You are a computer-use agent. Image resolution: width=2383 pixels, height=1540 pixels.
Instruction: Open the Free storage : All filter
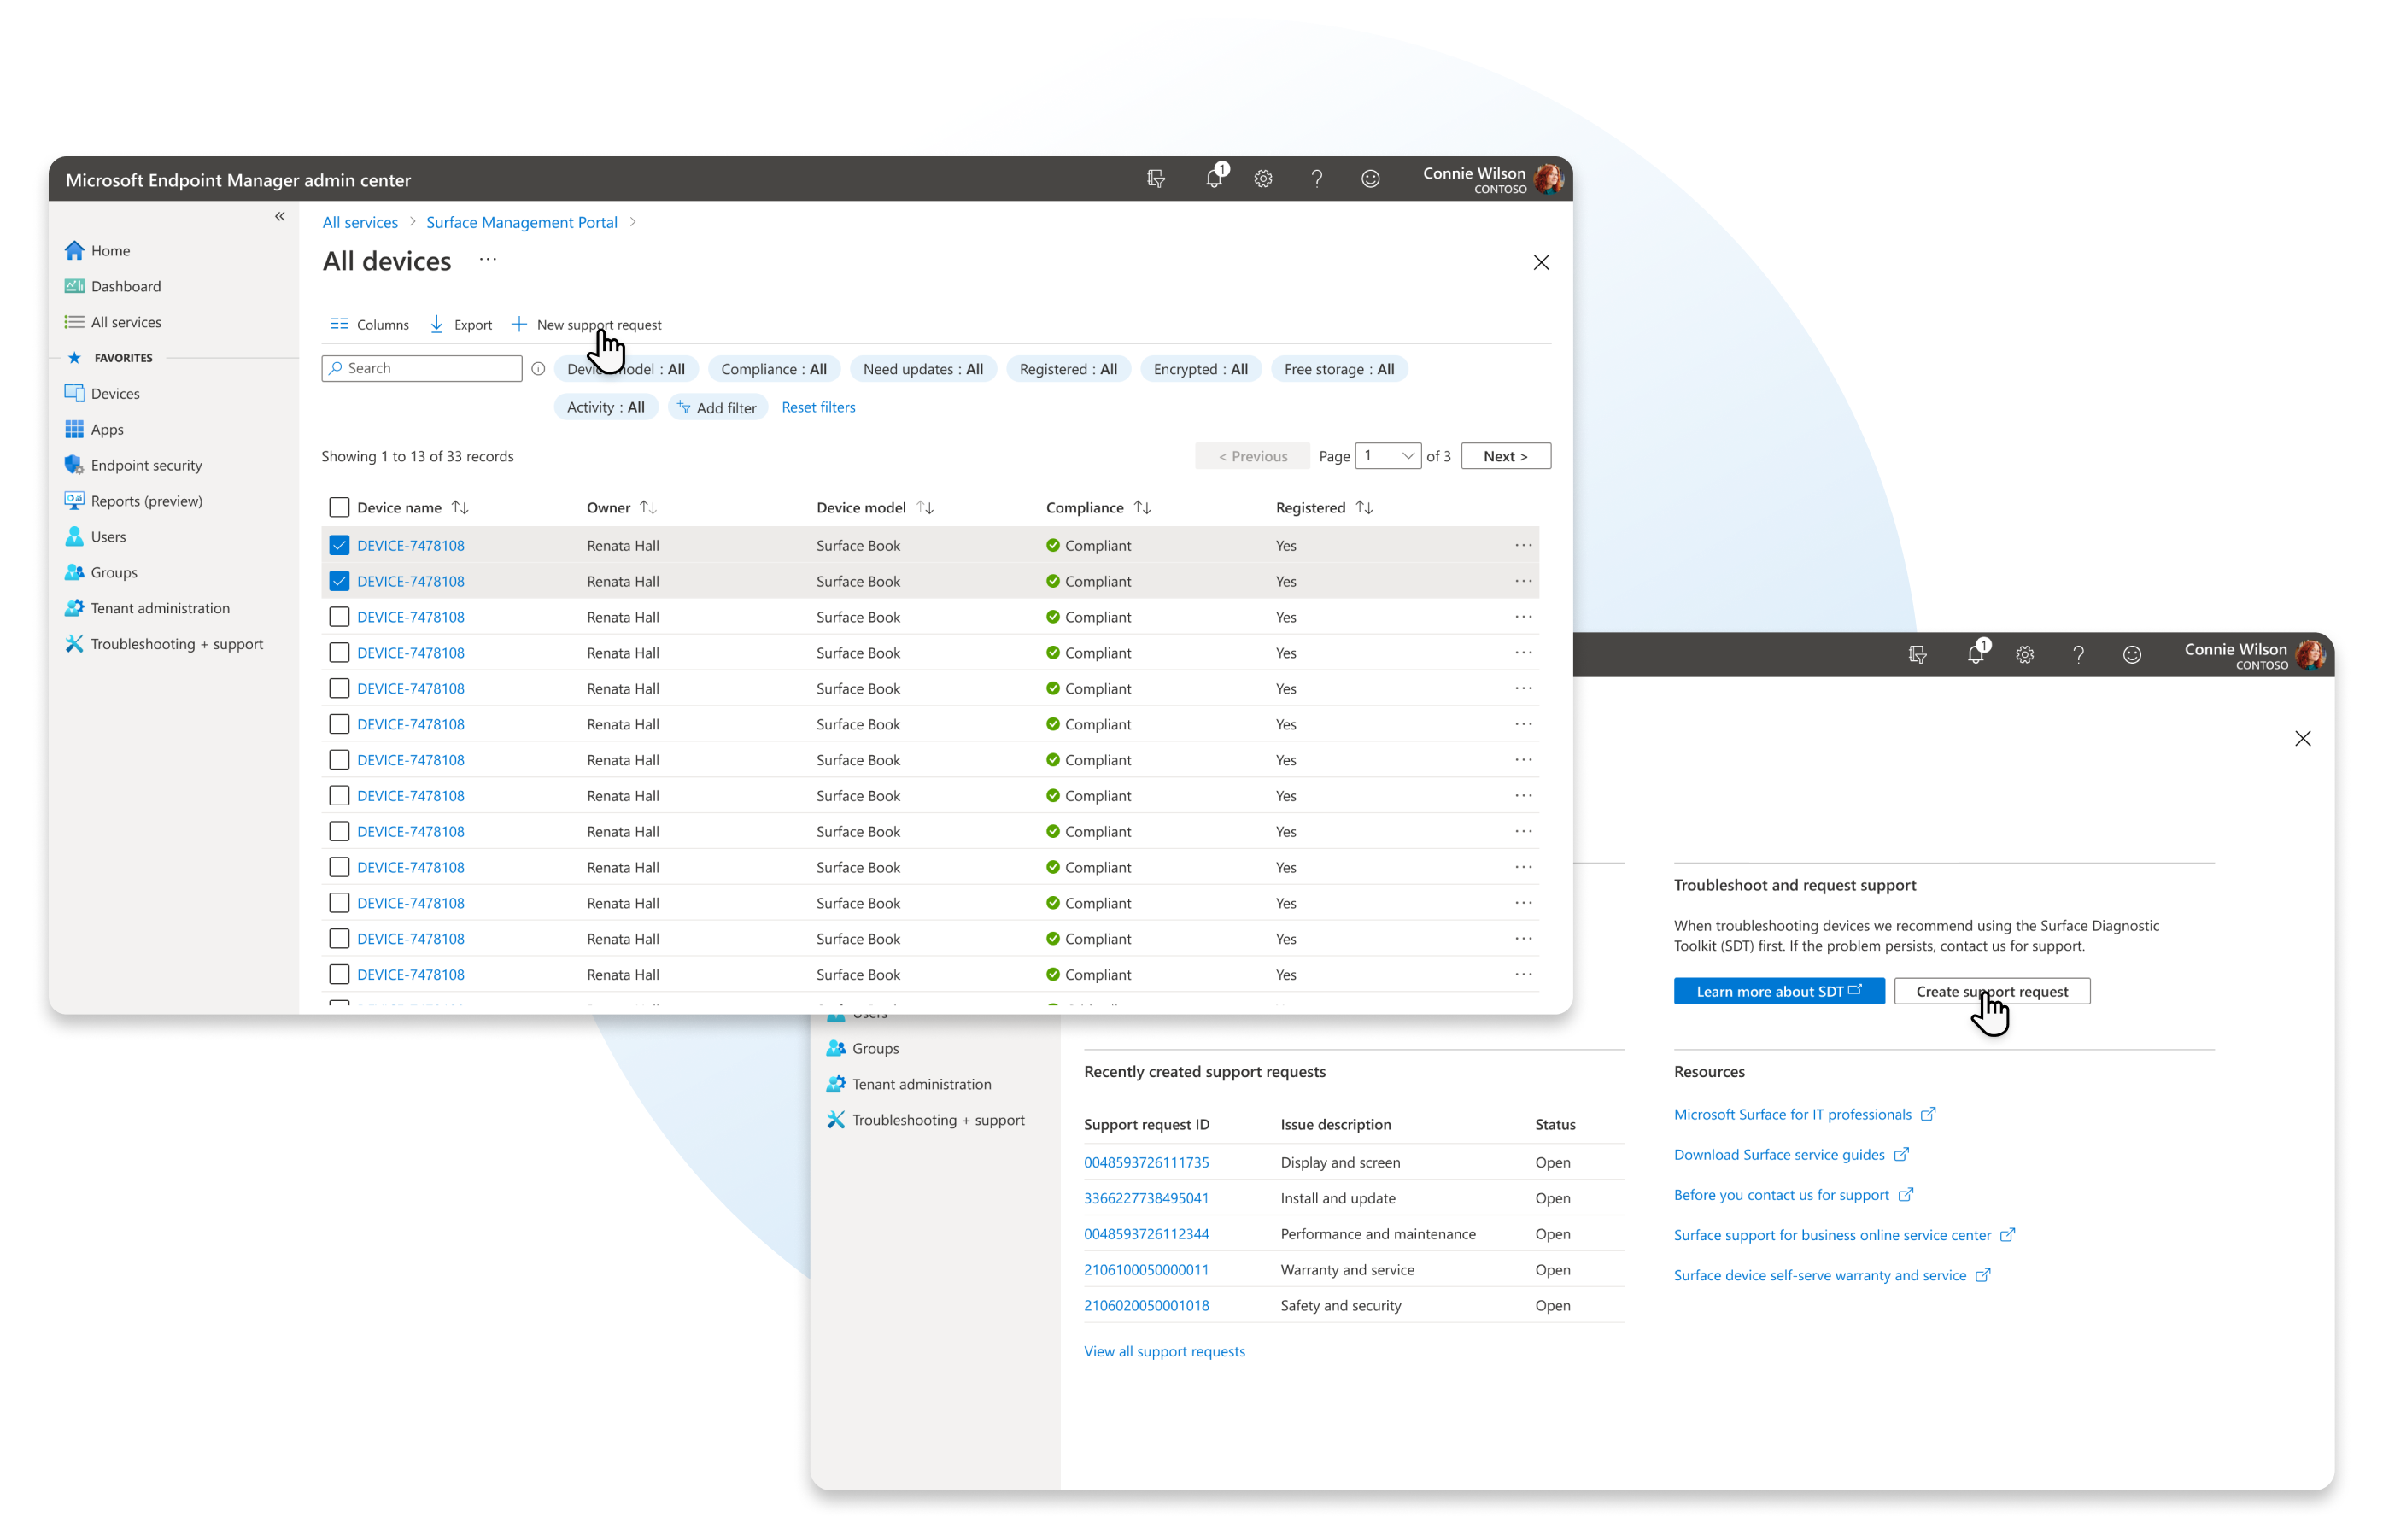(1339, 369)
